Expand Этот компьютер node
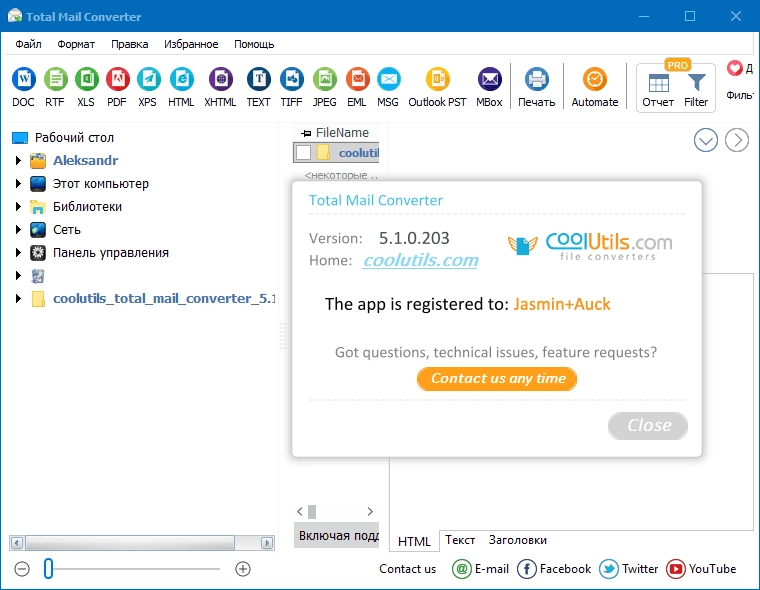The image size is (760, 590). pos(18,184)
